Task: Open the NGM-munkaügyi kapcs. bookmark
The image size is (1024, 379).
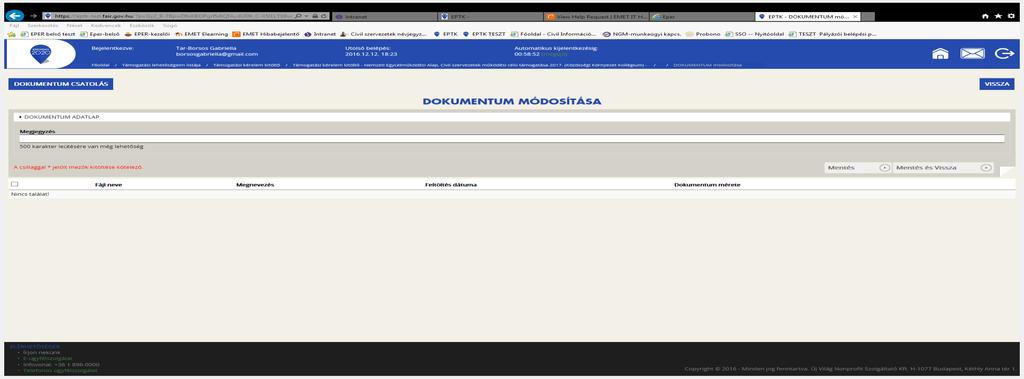Action: tap(641, 34)
